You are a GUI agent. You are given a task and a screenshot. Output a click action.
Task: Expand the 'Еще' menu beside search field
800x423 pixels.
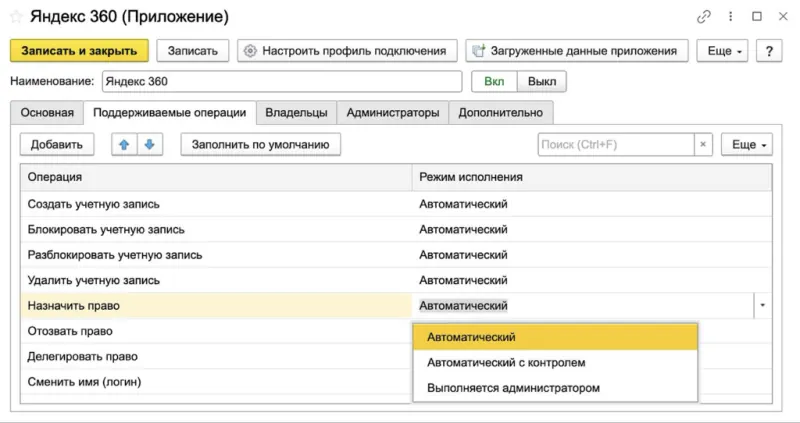(746, 144)
